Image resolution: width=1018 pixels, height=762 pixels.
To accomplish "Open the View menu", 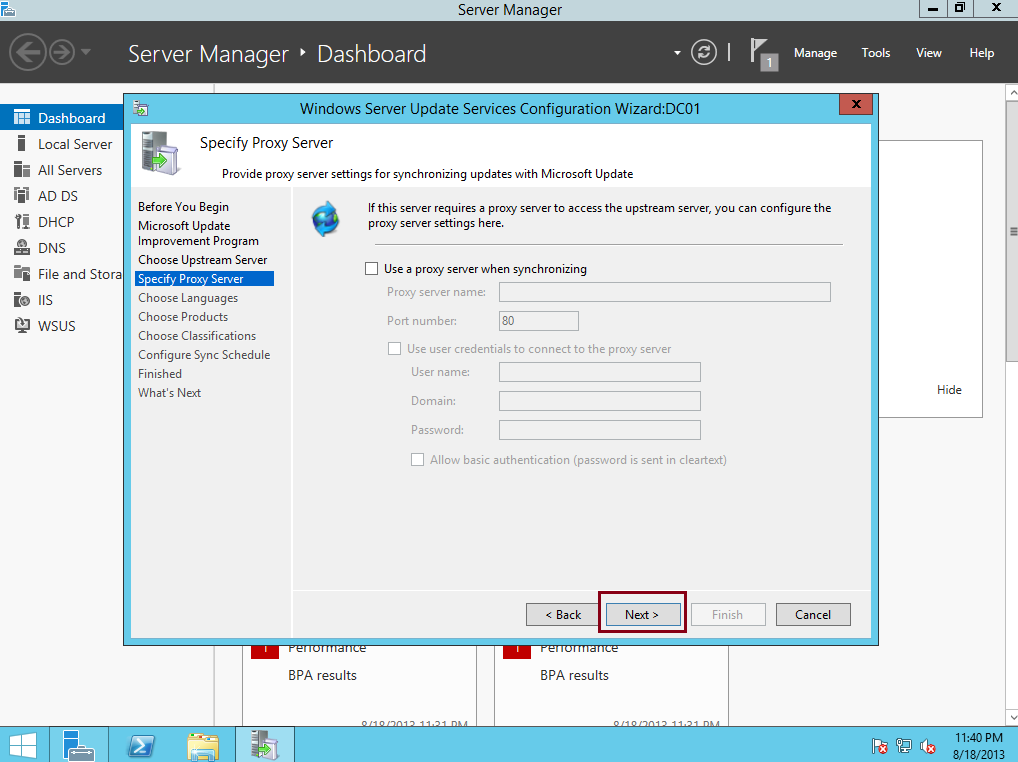I will point(928,52).
